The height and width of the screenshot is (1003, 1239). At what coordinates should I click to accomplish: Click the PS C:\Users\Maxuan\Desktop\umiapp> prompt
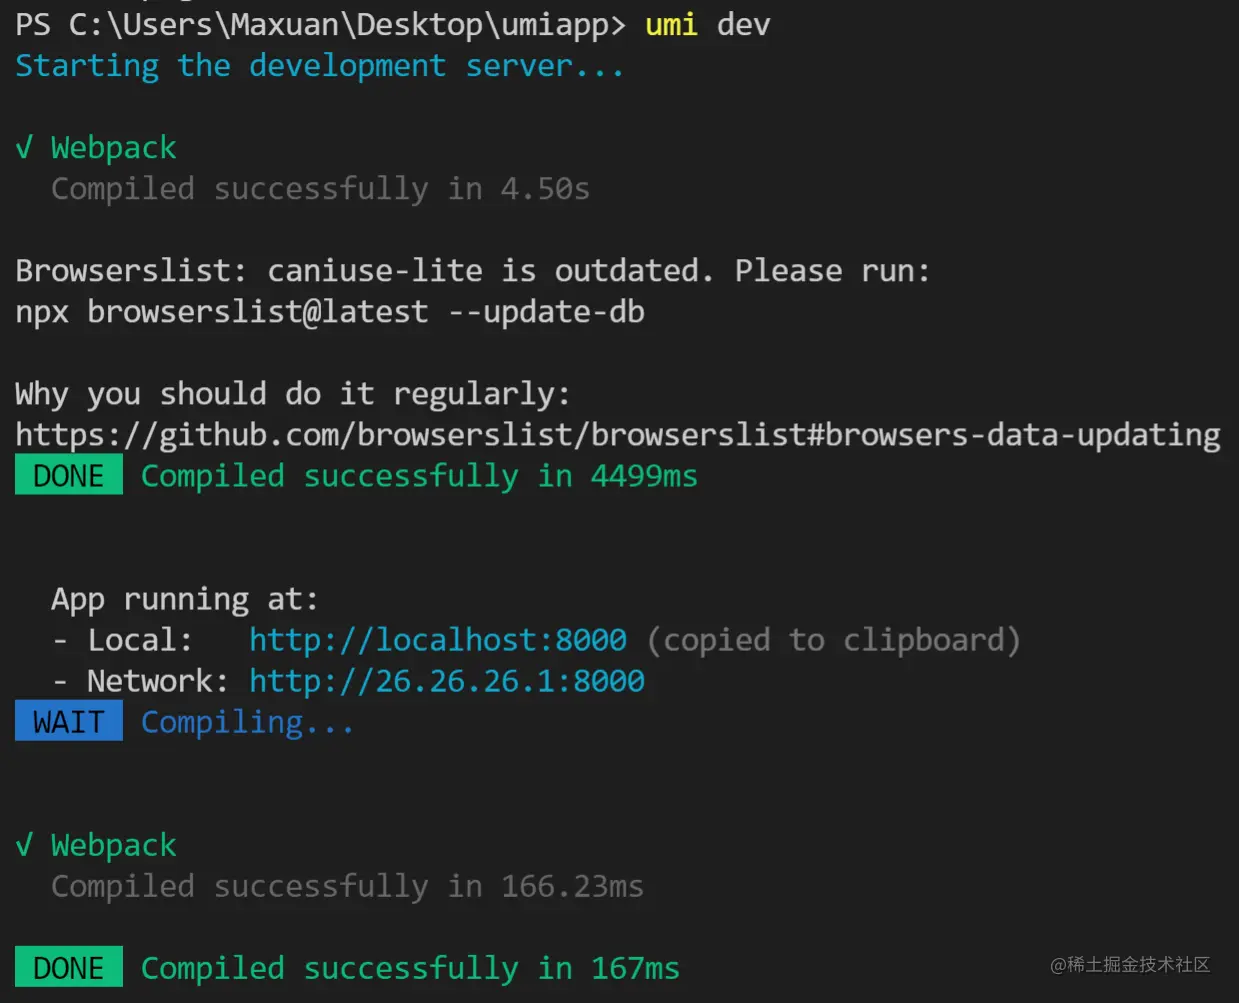coord(320,24)
